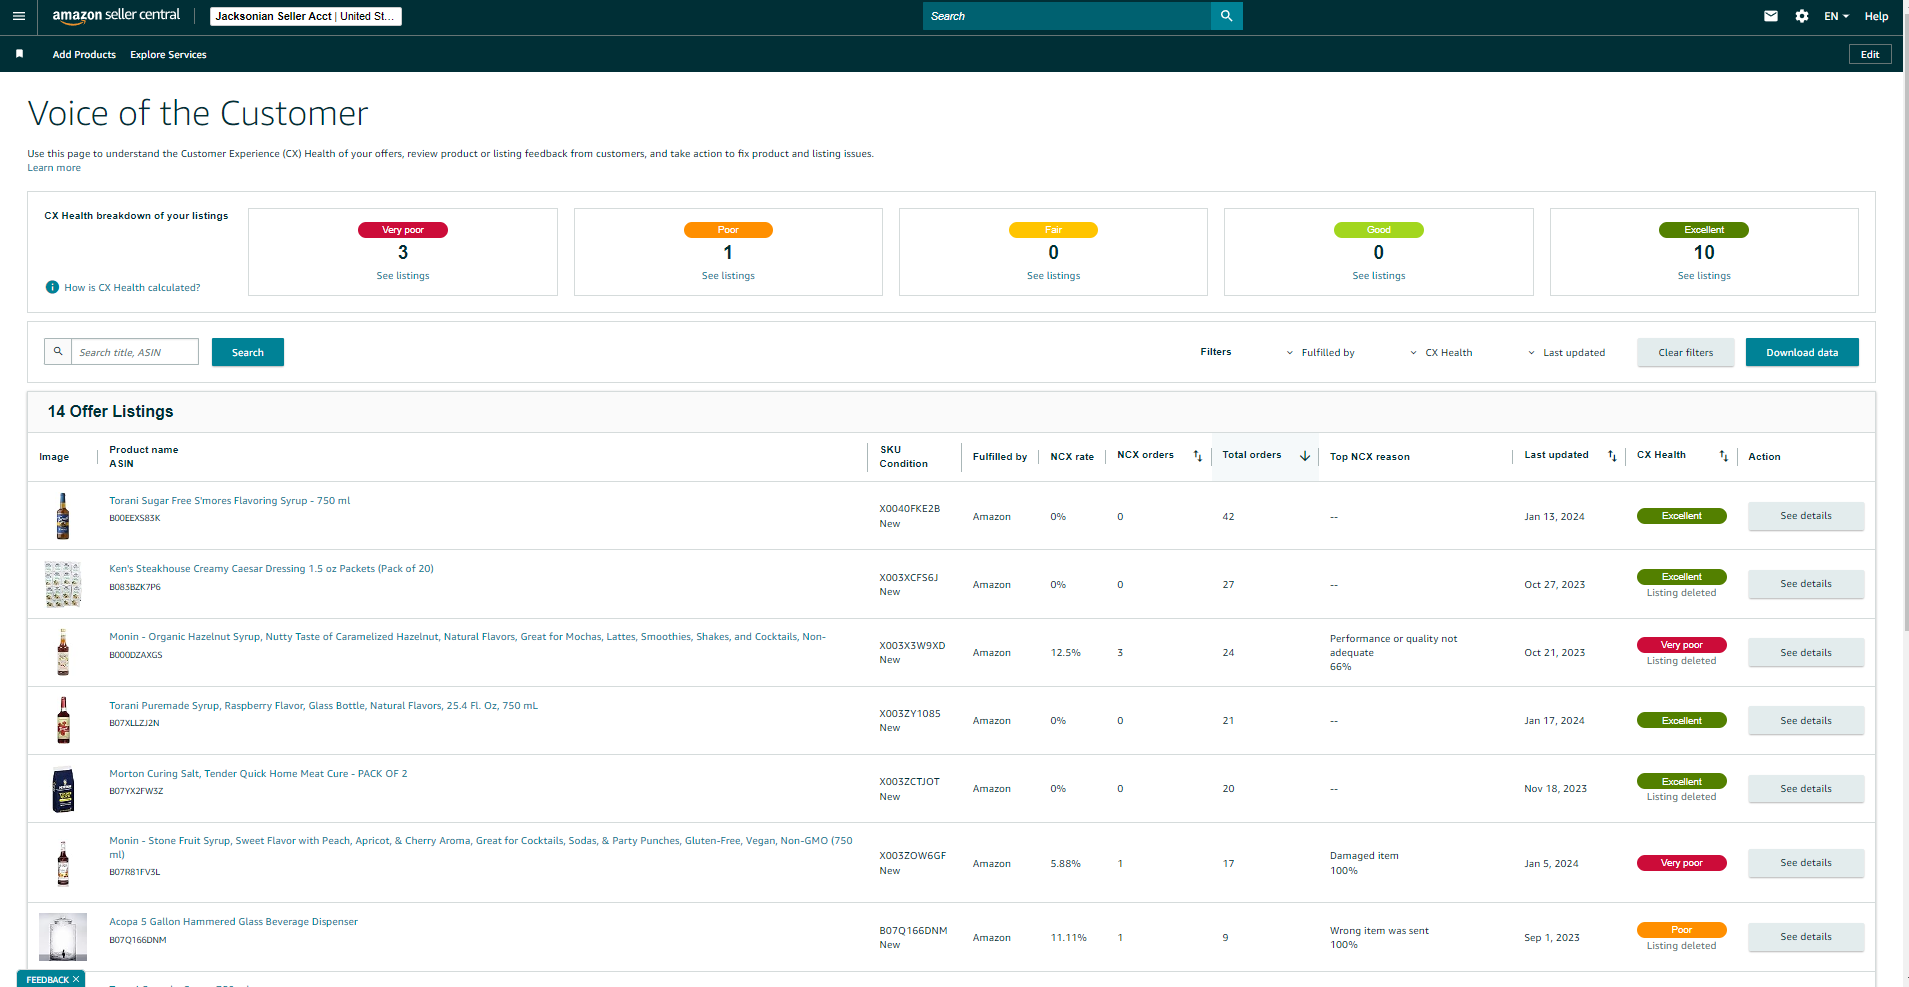Sort by Last updated arrows icon
1909x987 pixels.
point(1612,456)
